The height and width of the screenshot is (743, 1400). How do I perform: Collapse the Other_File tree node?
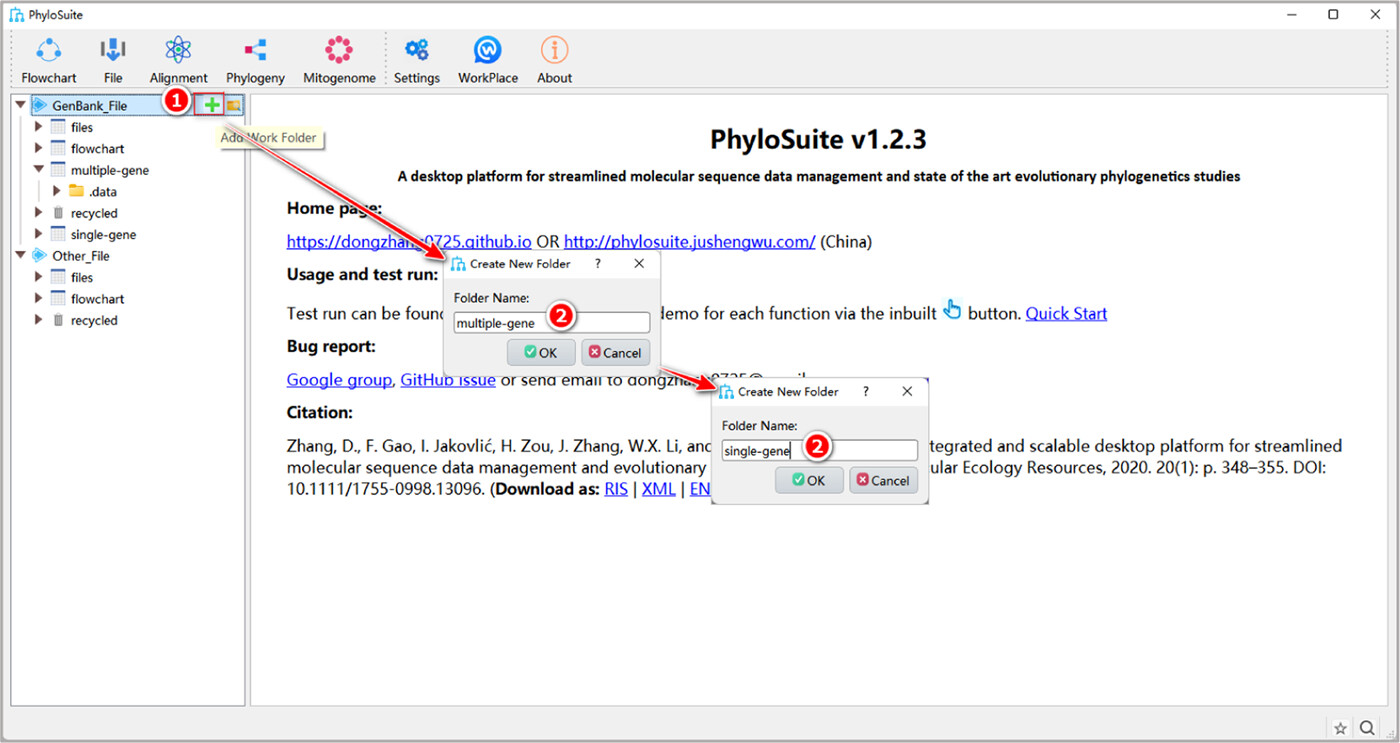point(20,256)
